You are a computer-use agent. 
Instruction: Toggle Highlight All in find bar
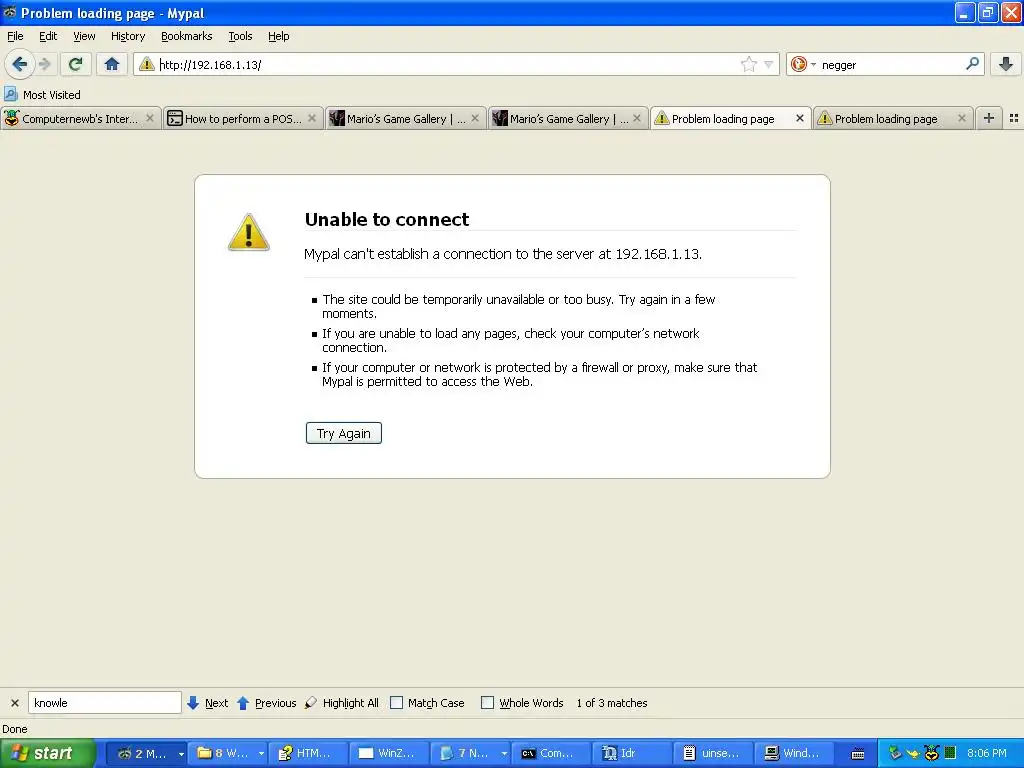point(342,703)
